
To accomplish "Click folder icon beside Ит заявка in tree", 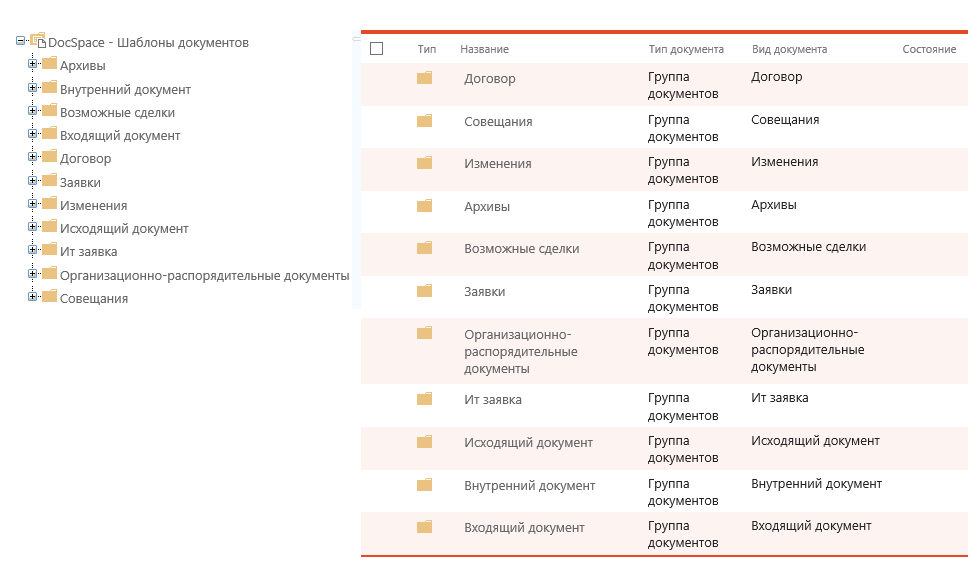I will coord(49,249).
